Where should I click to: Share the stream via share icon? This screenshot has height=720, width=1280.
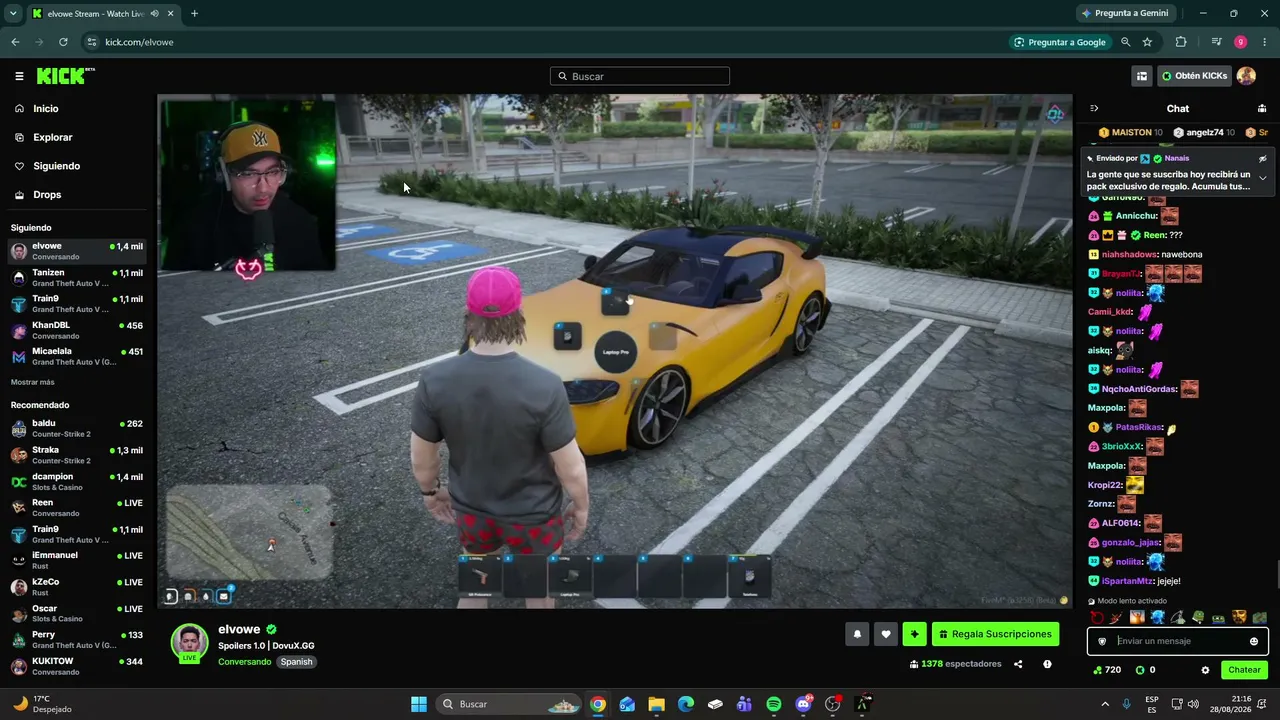pos(1018,664)
